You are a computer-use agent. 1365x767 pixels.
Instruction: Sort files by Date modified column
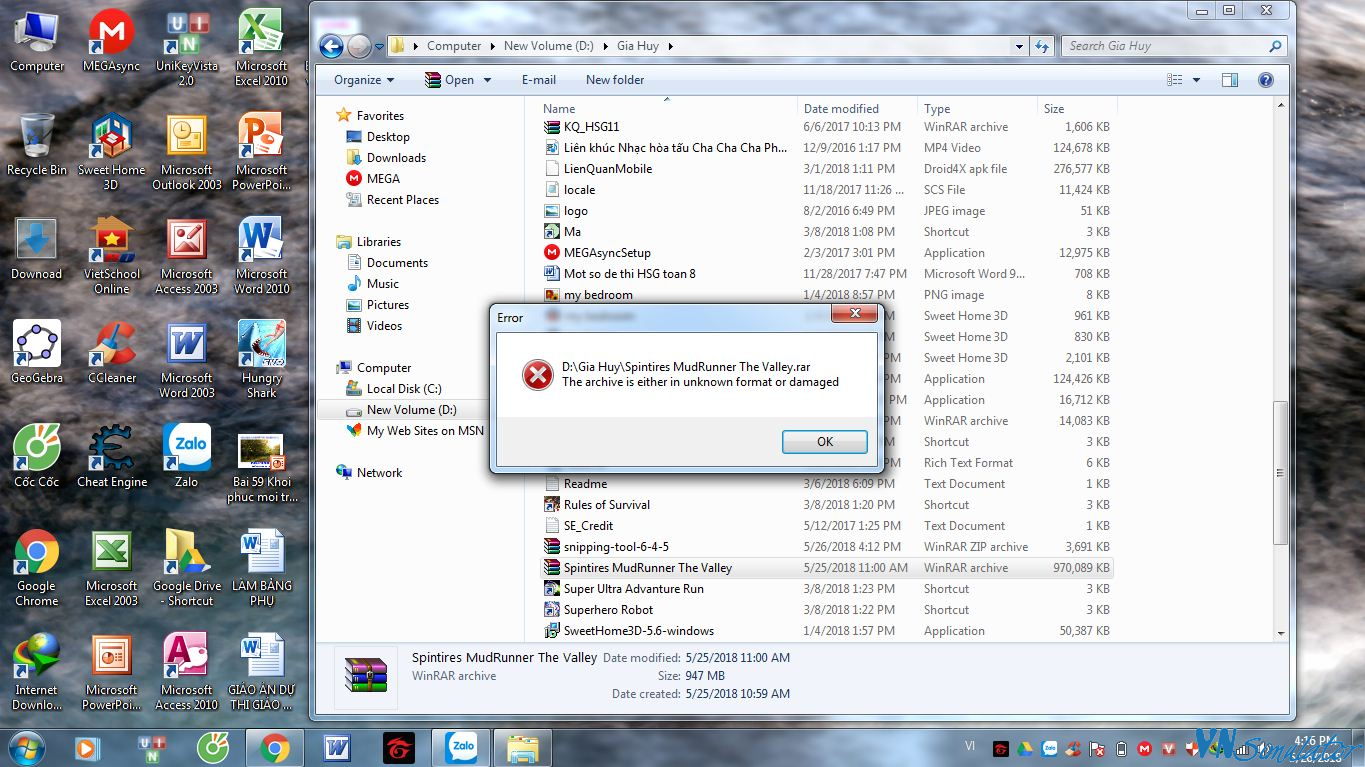(x=858, y=108)
